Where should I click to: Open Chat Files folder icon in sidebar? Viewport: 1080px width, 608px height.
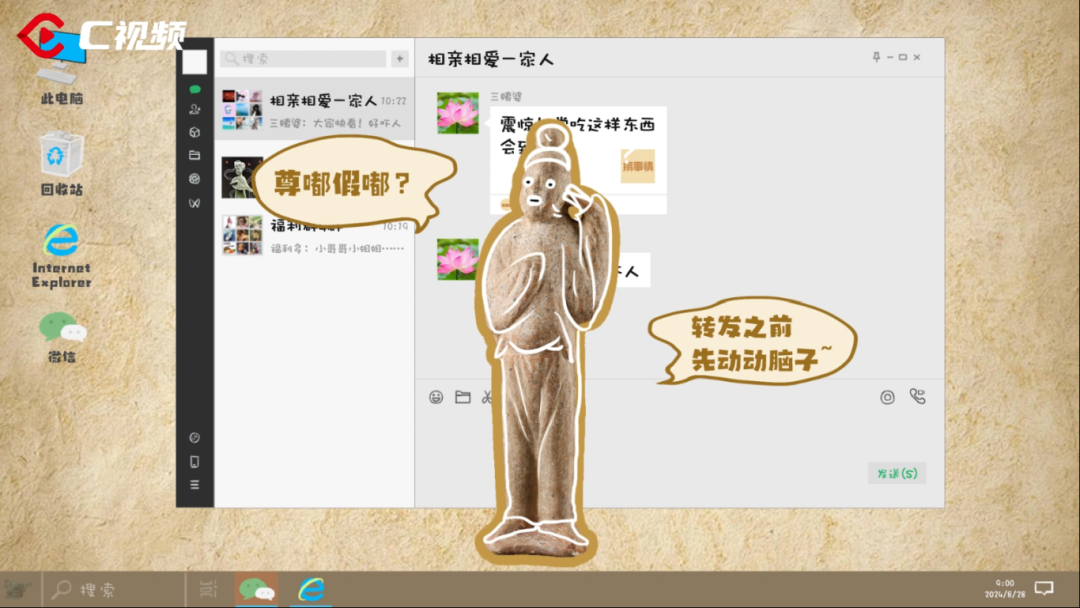coord(193,154)
